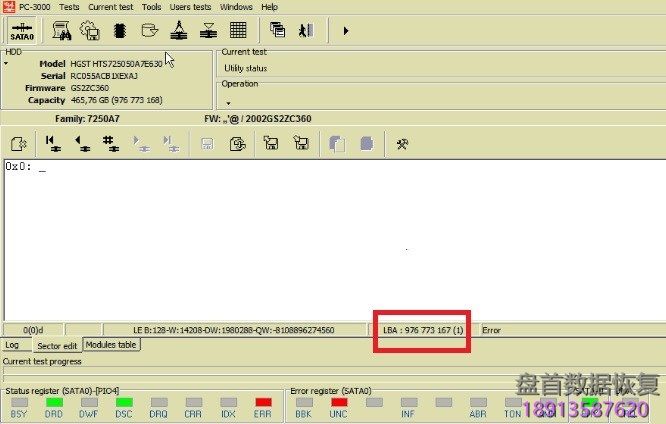Click the open sector file icon

pyautogui.click(x=18, y=144)
